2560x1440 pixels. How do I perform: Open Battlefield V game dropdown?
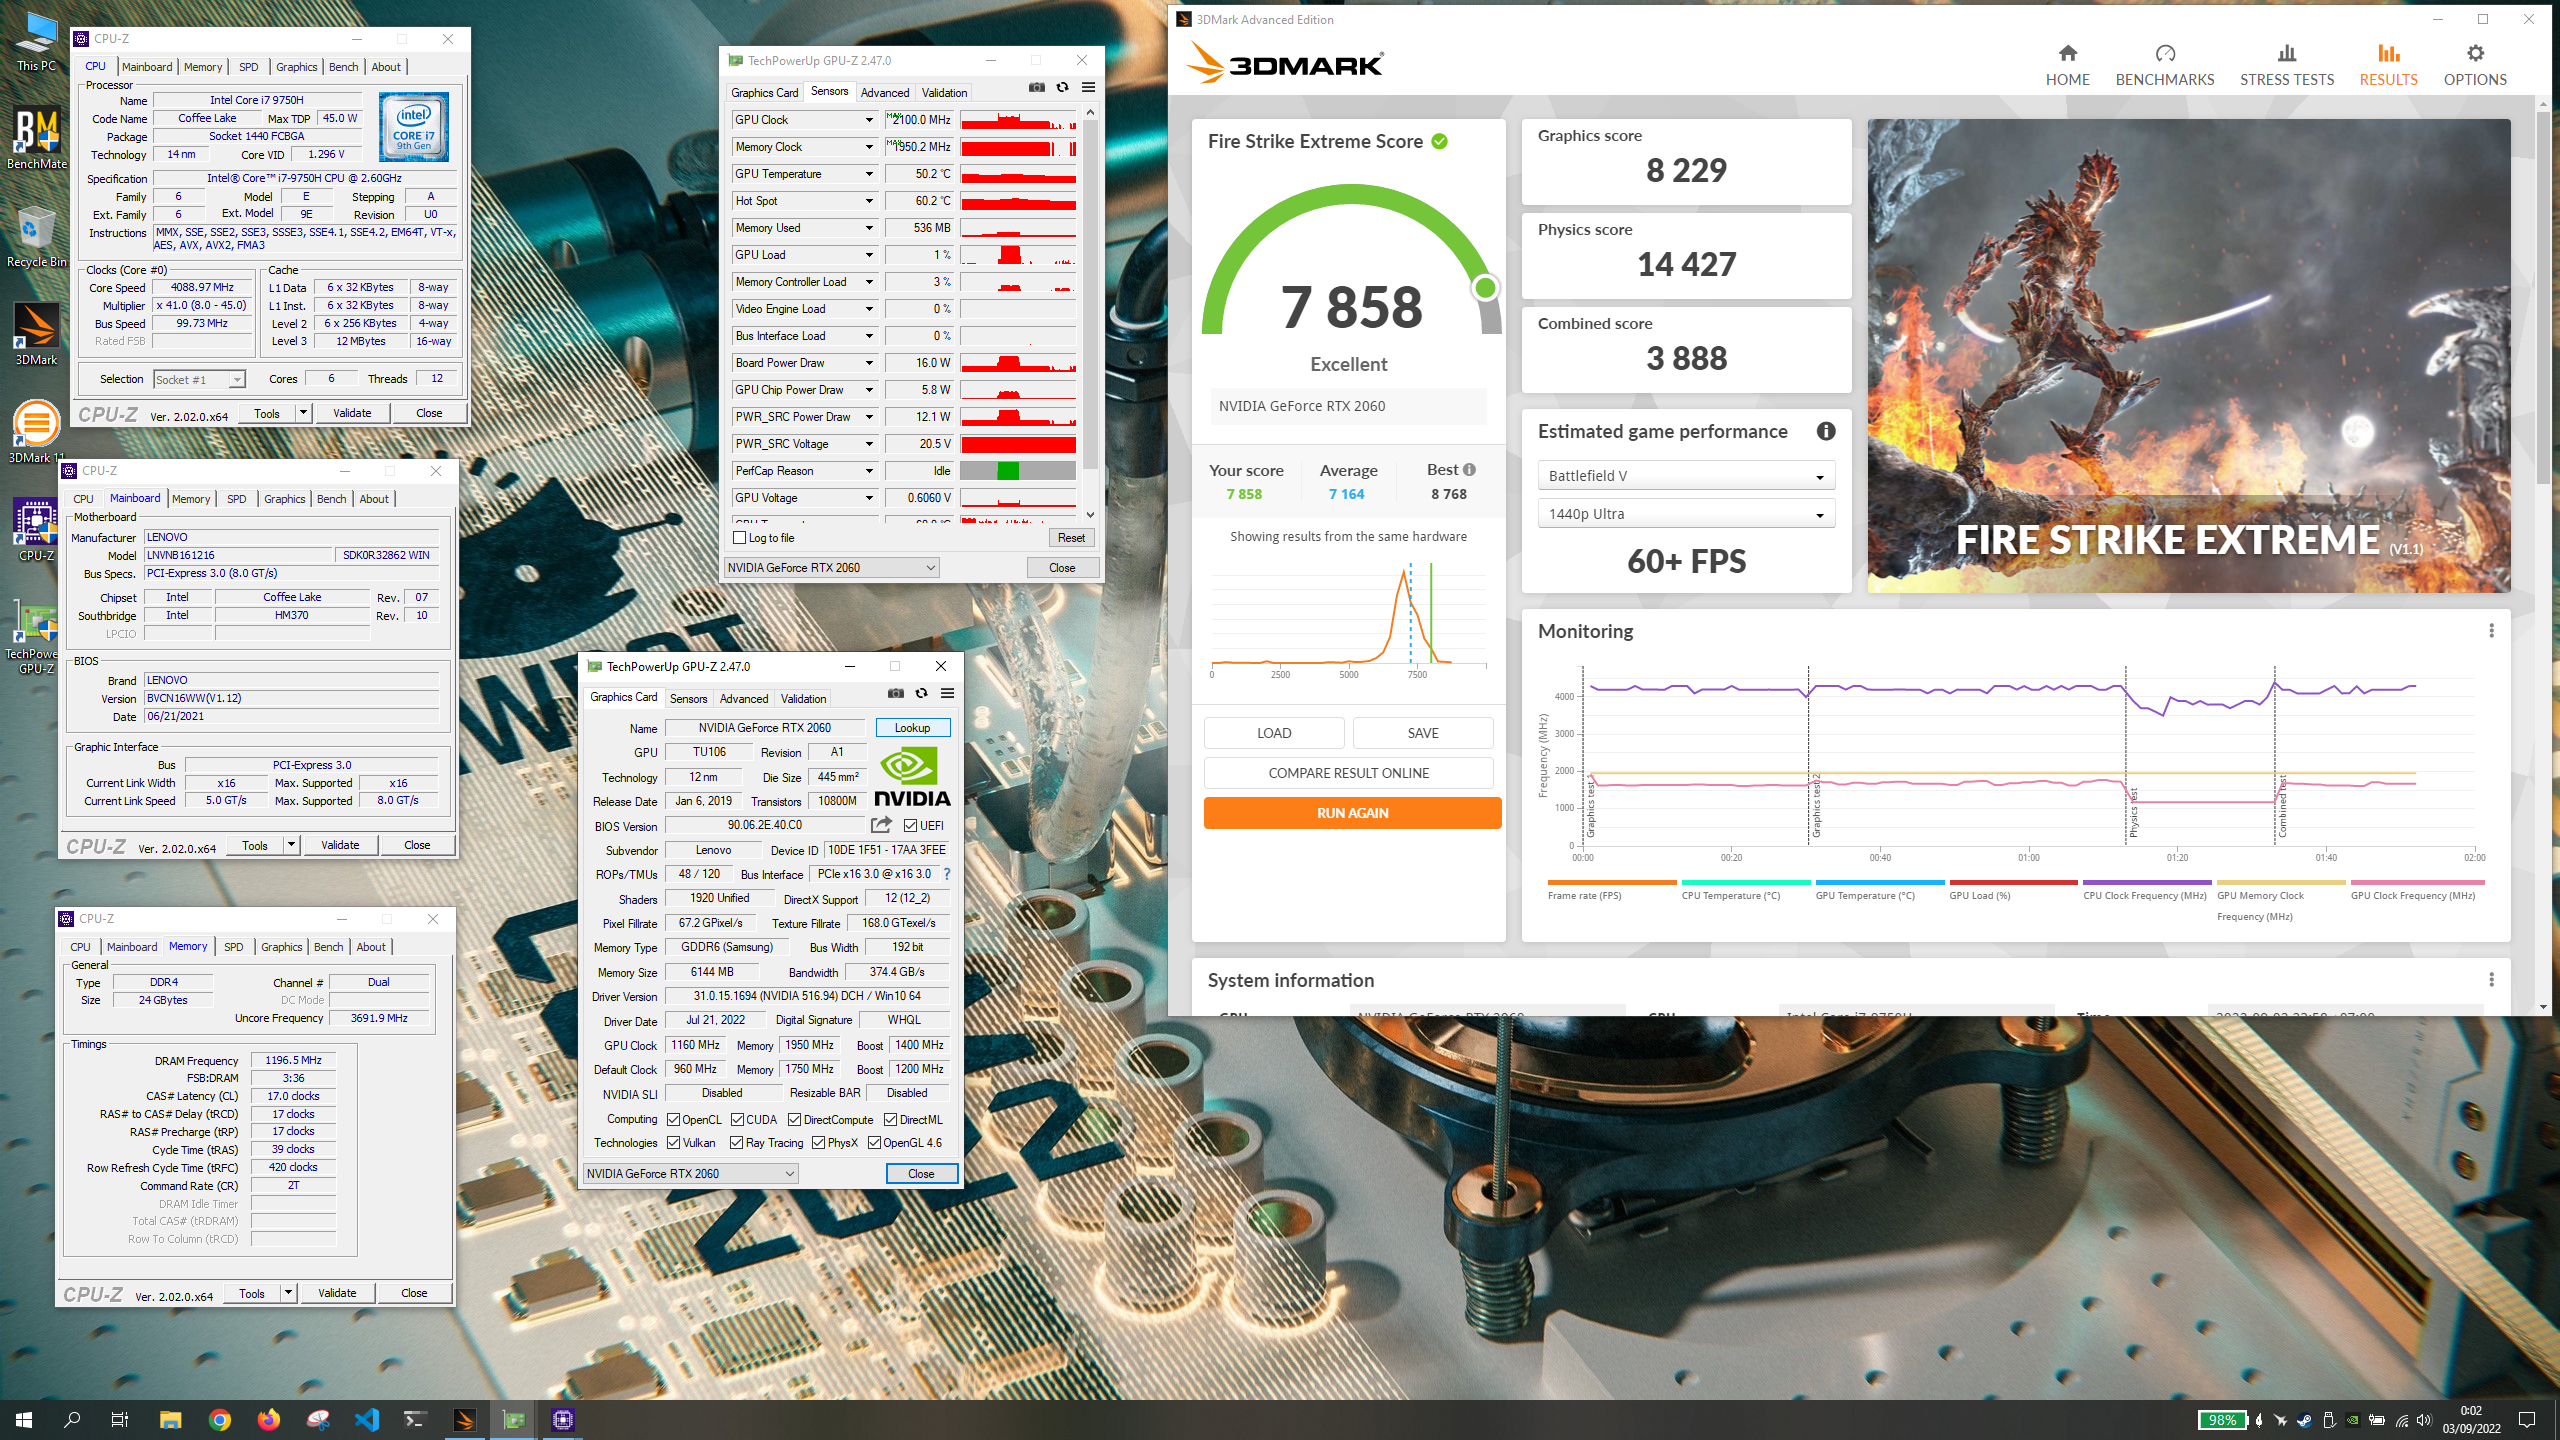point(1686,476)
